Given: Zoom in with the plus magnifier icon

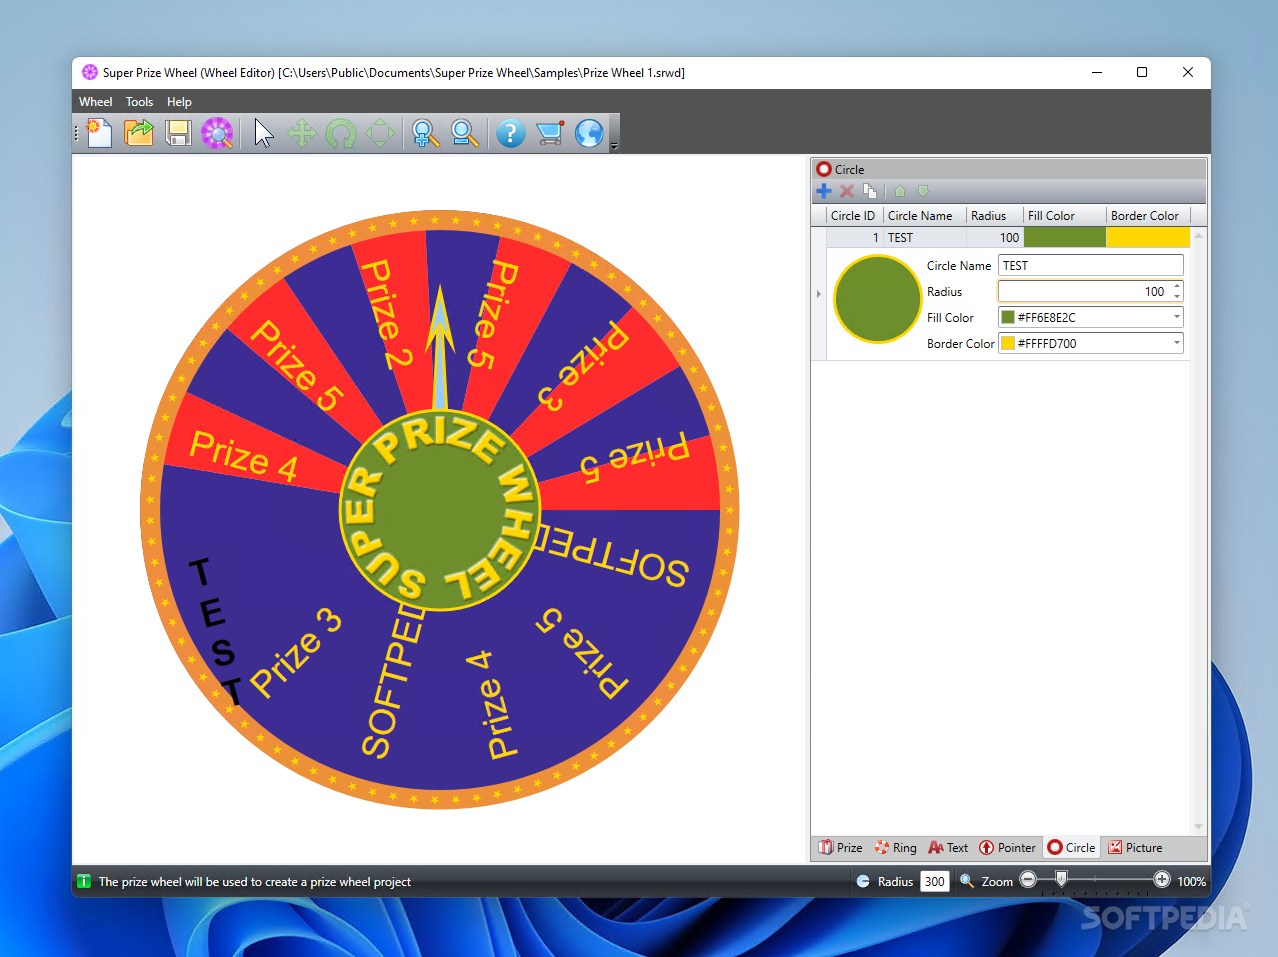Looking at the screenshot, I should 425,133.
